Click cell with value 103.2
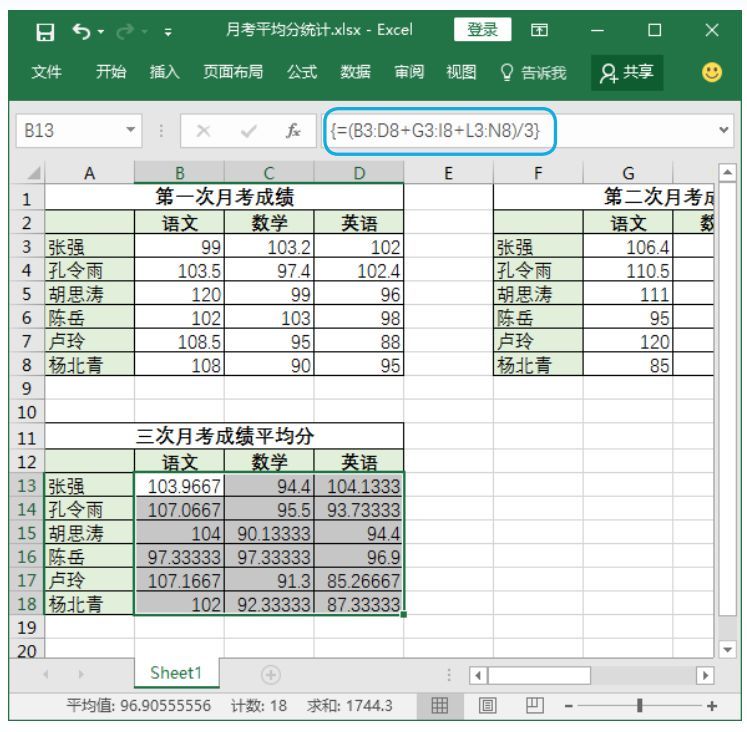Image resolution: width=747 pixels, height=732 pixels. tap(269, 247)
